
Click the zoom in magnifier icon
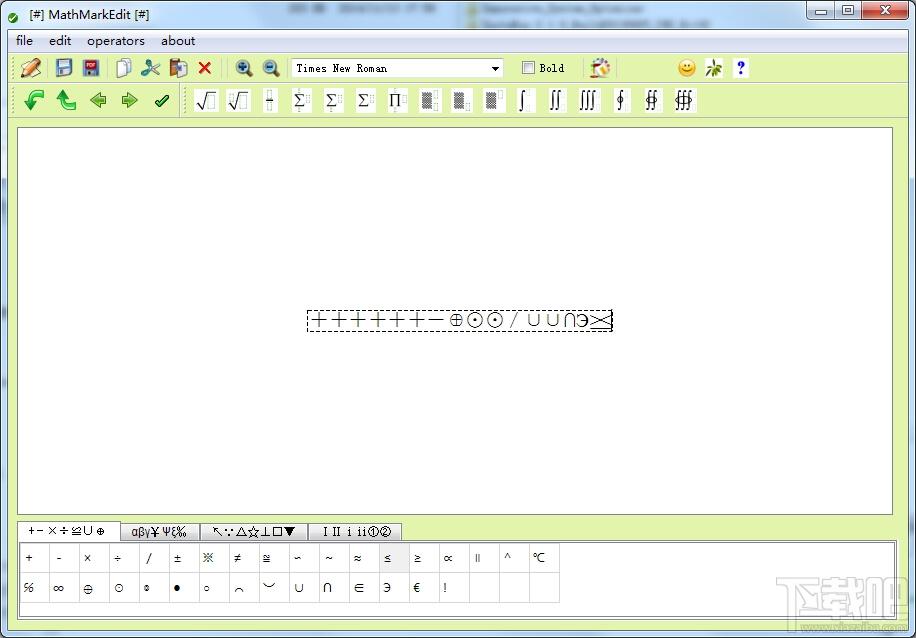tap(244, 68)
